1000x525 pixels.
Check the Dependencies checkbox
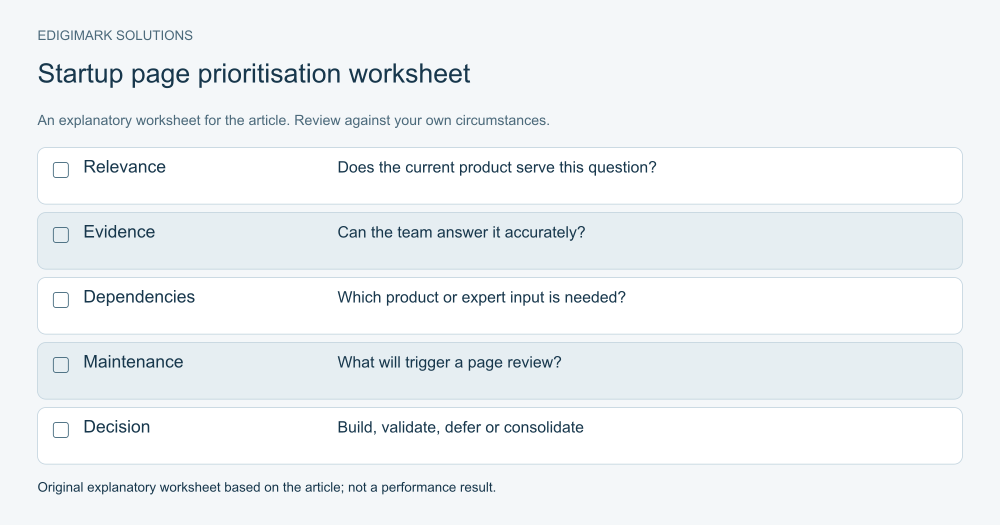(x=61, y=300)
